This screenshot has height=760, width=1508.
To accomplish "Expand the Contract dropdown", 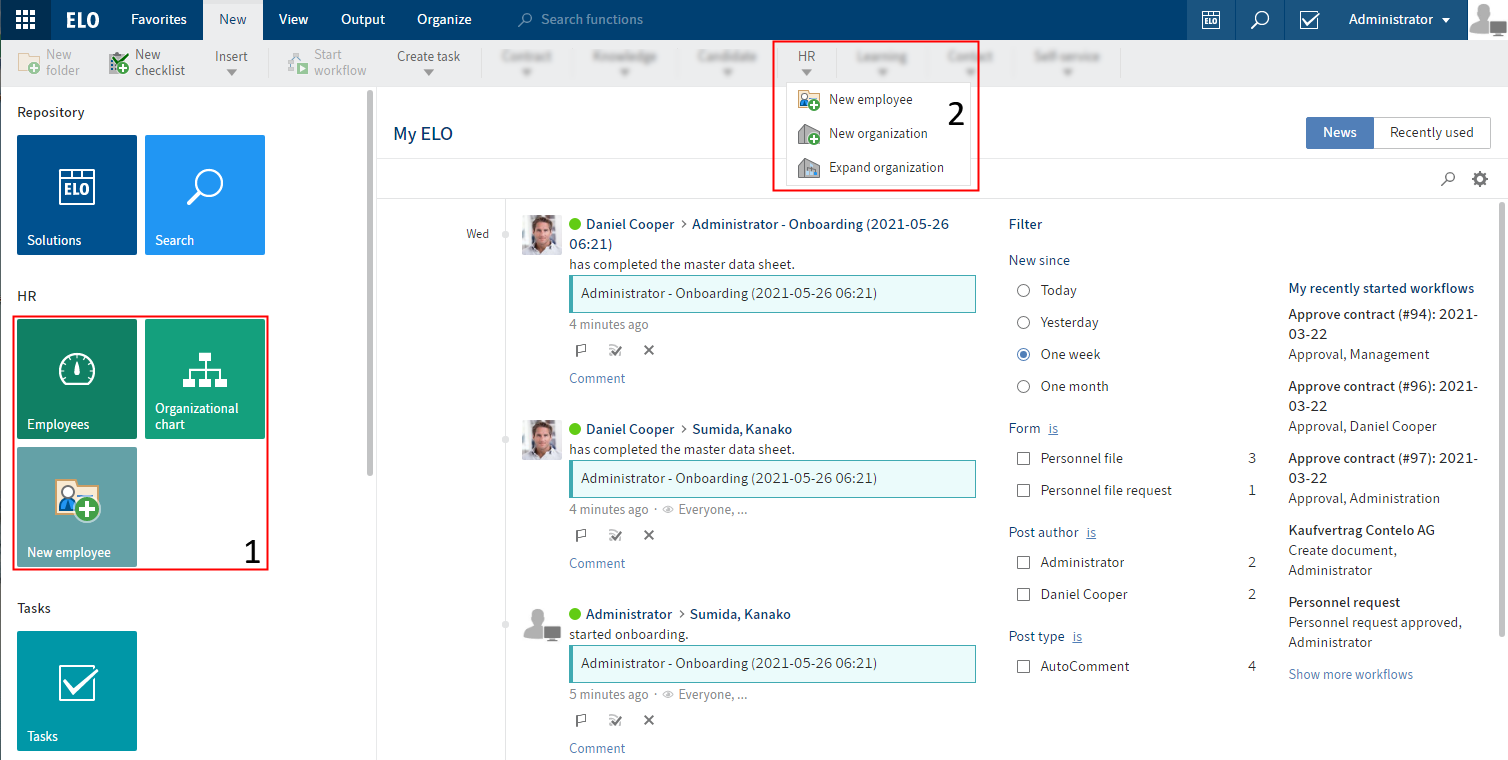I will point(527,63).
